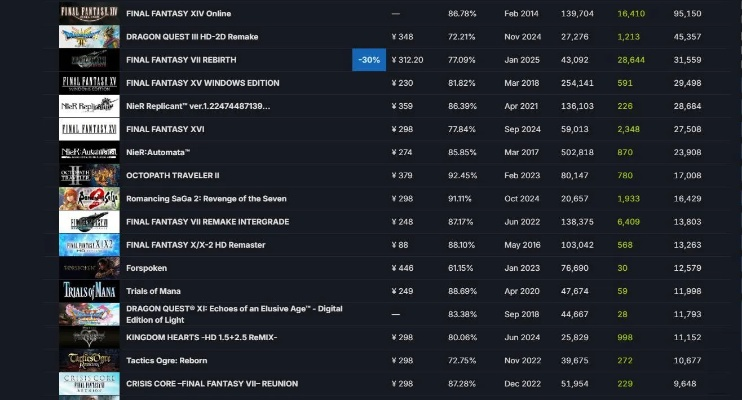
Task: Click the FINAL FANTASY VII REBIRTH thumbnail image
Action: tap(89, 60)
